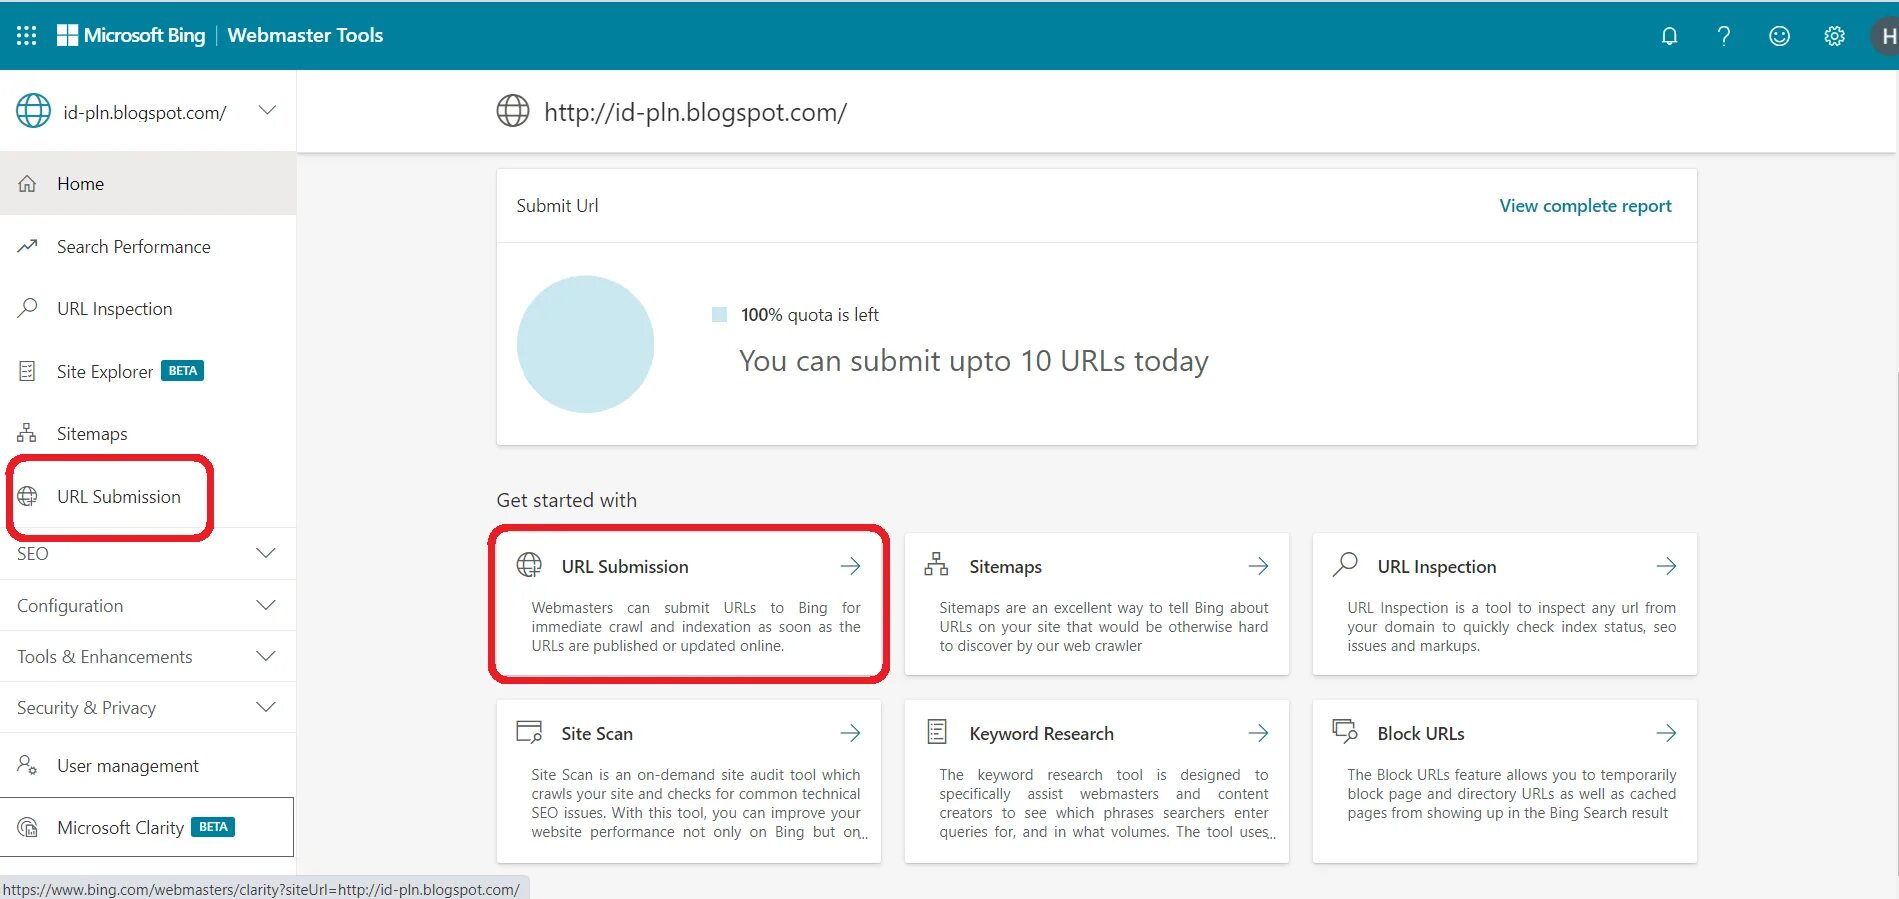
Task: Open the Sitemaps card title
Action: (x=1005, y=567)
